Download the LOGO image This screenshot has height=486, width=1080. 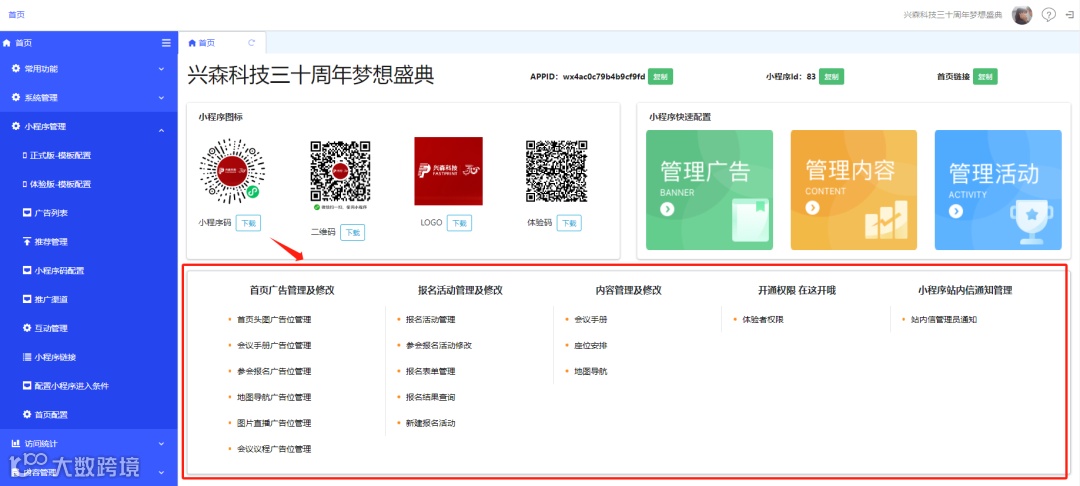coord(459,222)
